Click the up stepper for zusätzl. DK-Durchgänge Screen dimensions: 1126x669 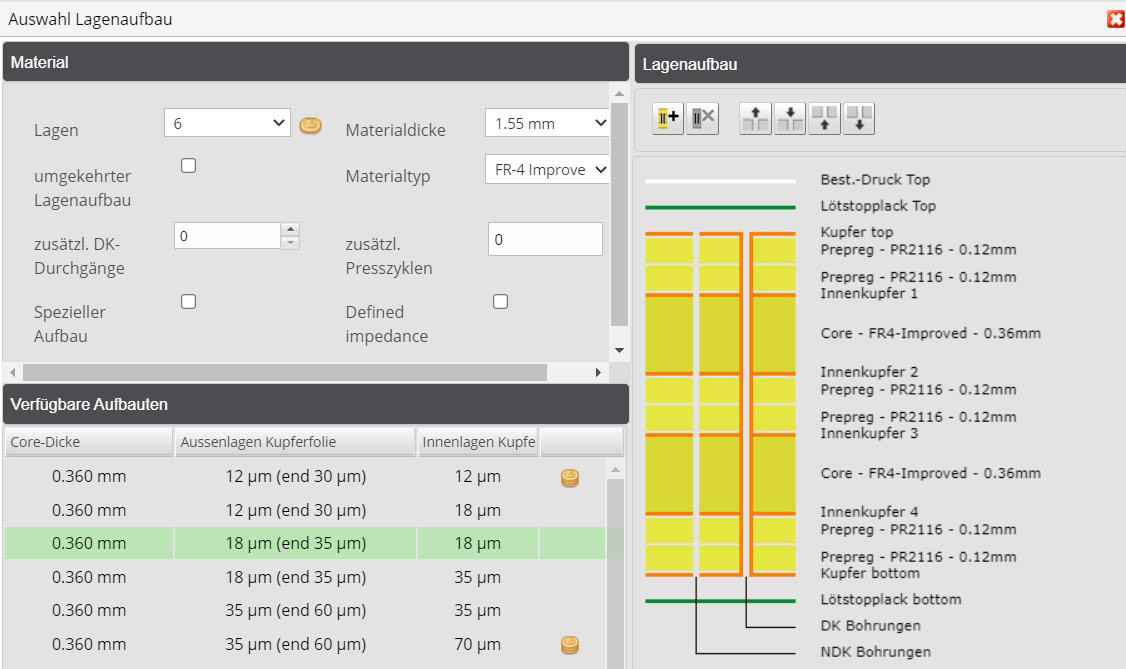[290, 229]
